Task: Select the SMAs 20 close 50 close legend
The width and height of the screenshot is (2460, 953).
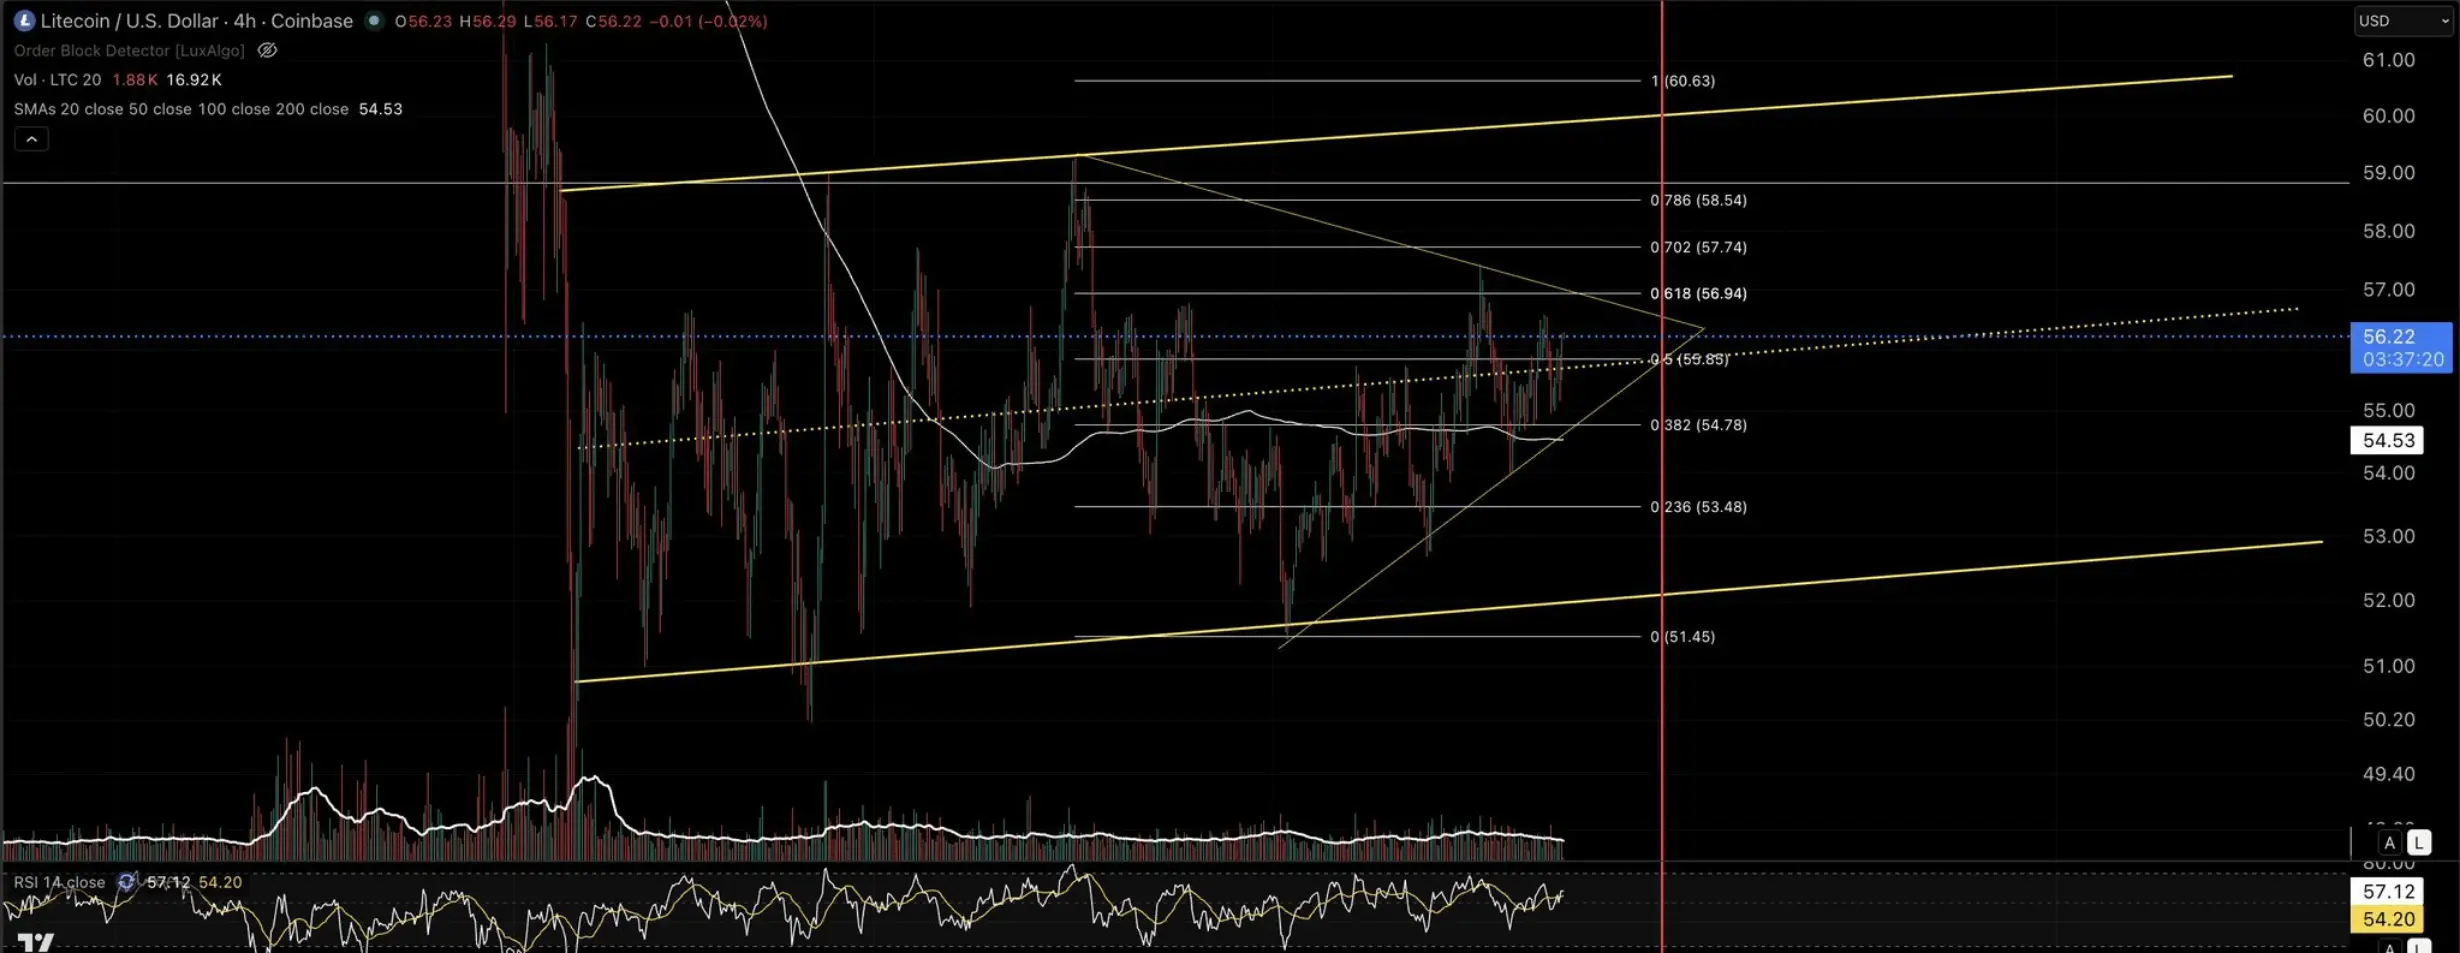Action: (181, 109)
